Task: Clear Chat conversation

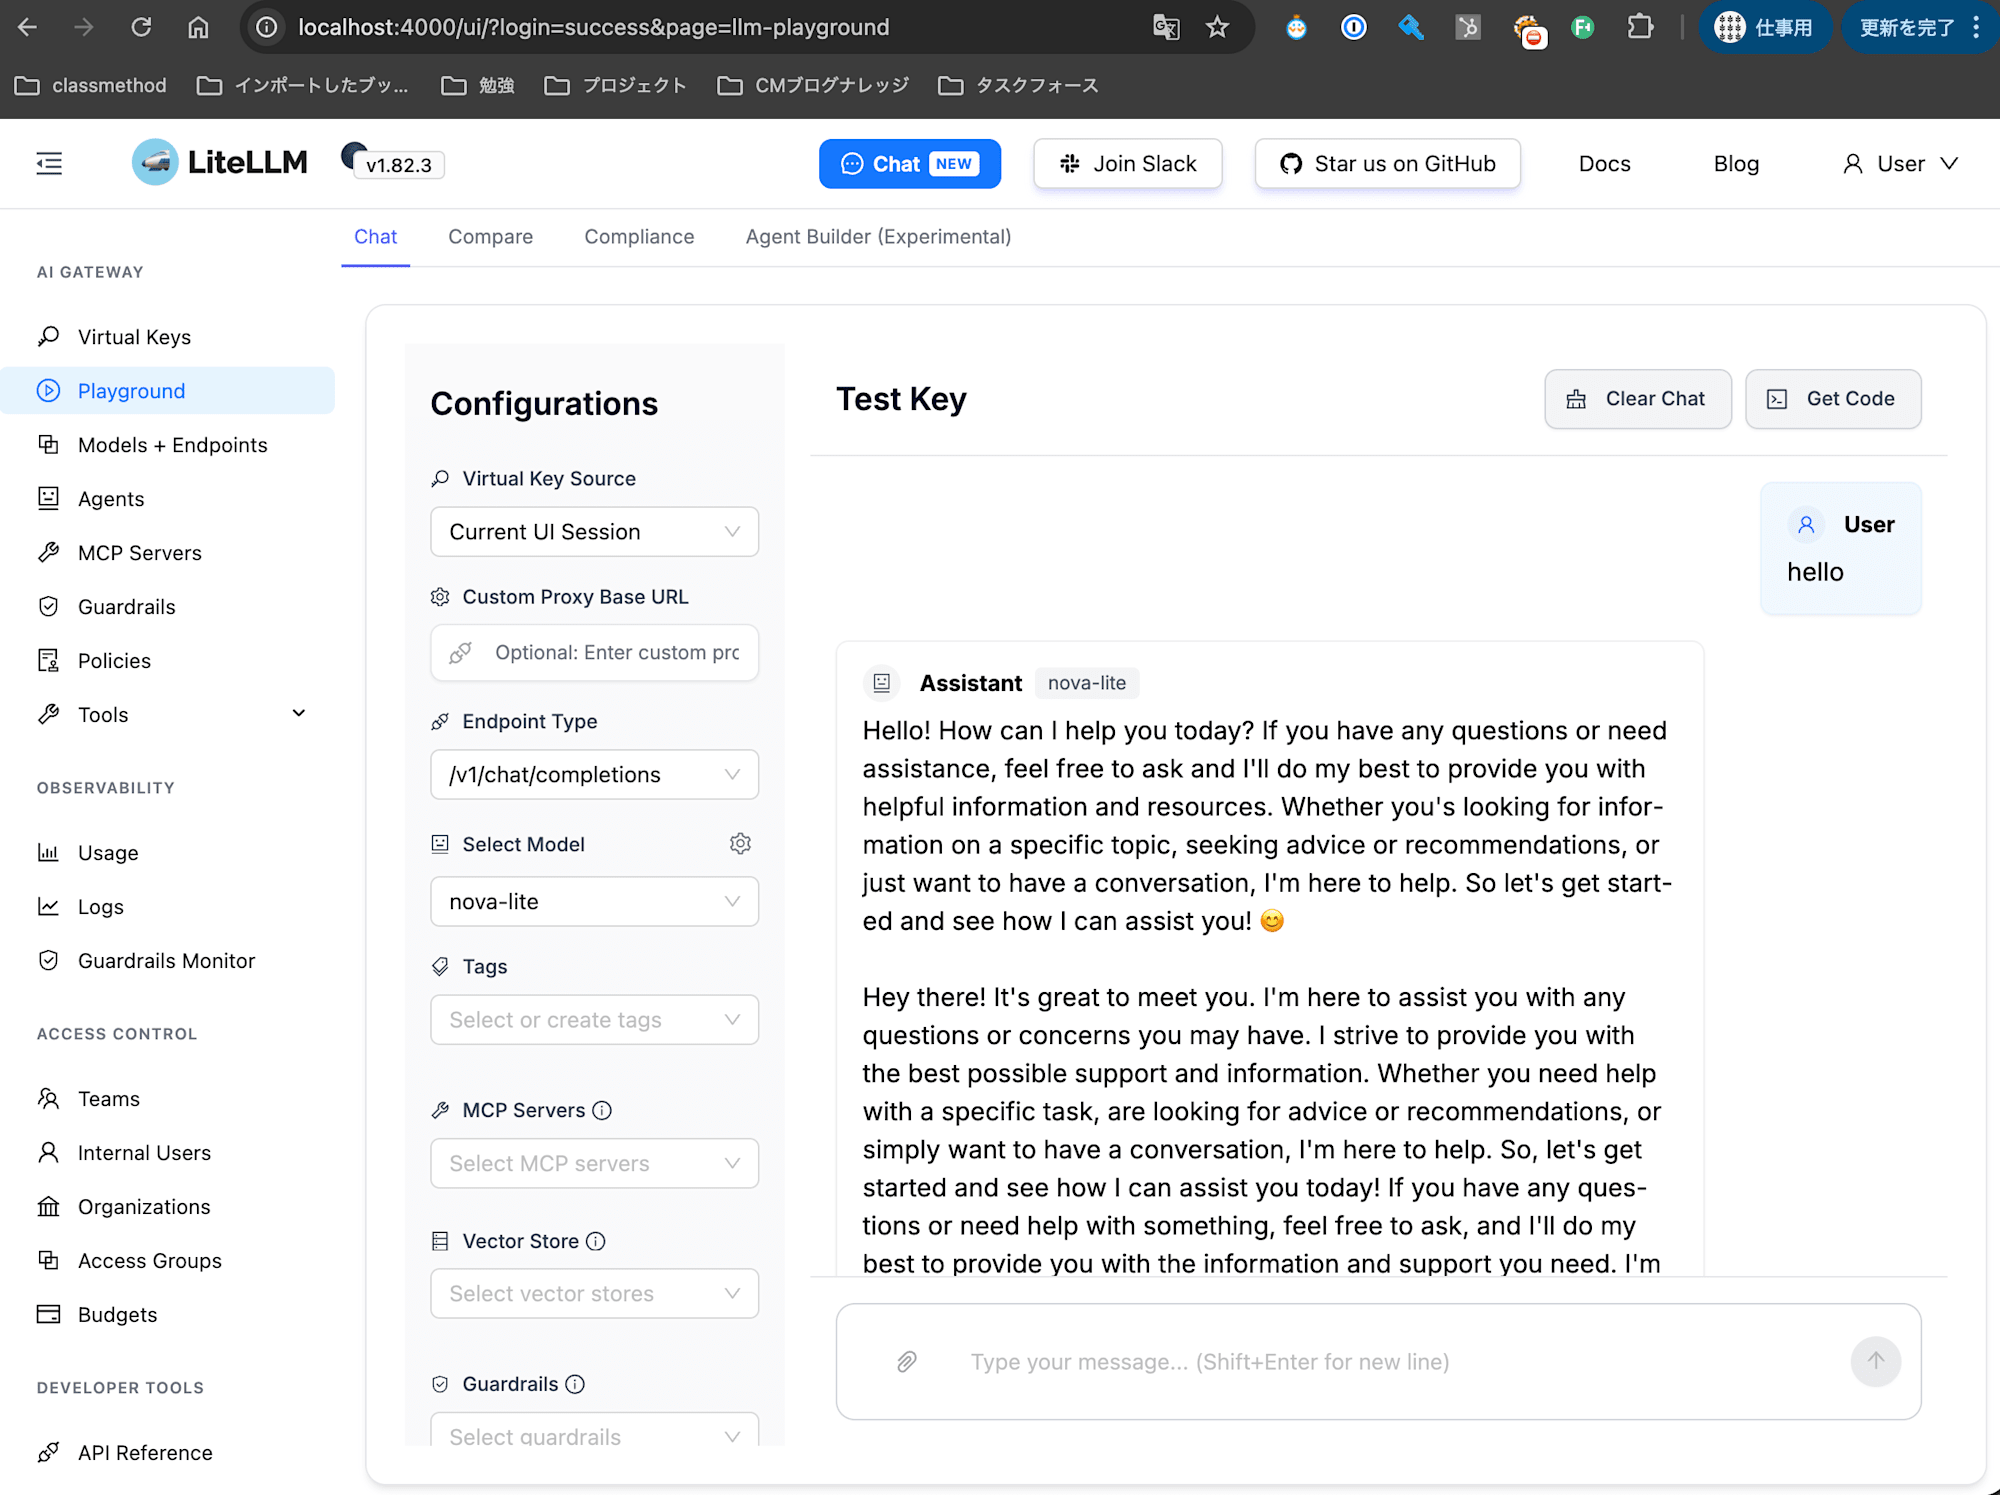Action: tap(1637, 399)
